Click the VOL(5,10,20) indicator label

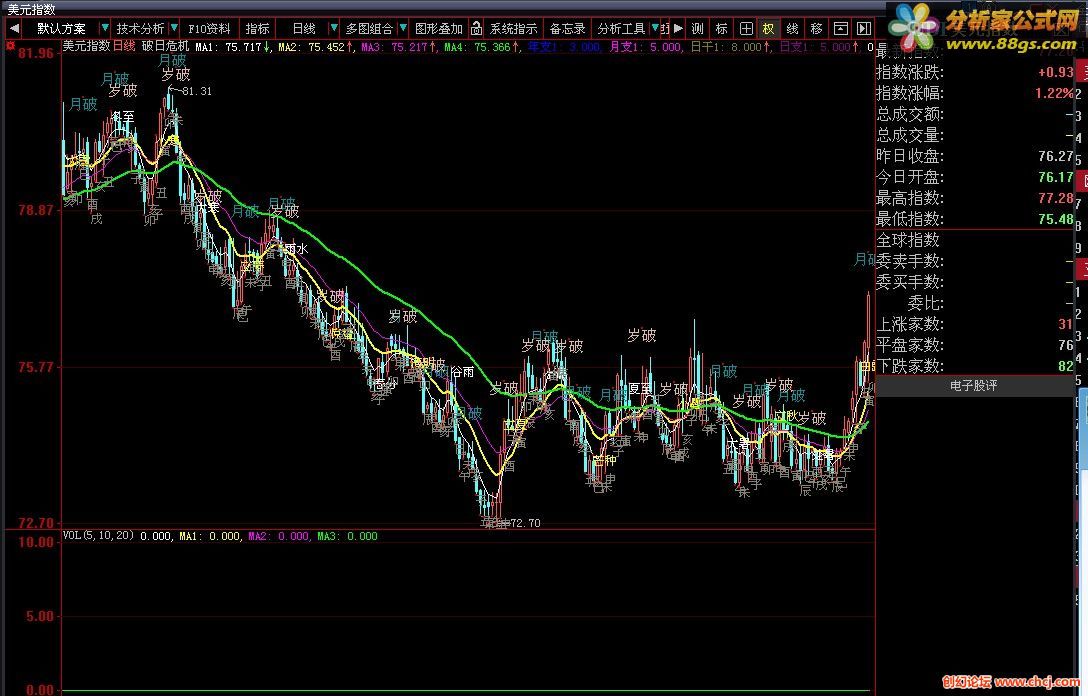[x=99, y=536]
